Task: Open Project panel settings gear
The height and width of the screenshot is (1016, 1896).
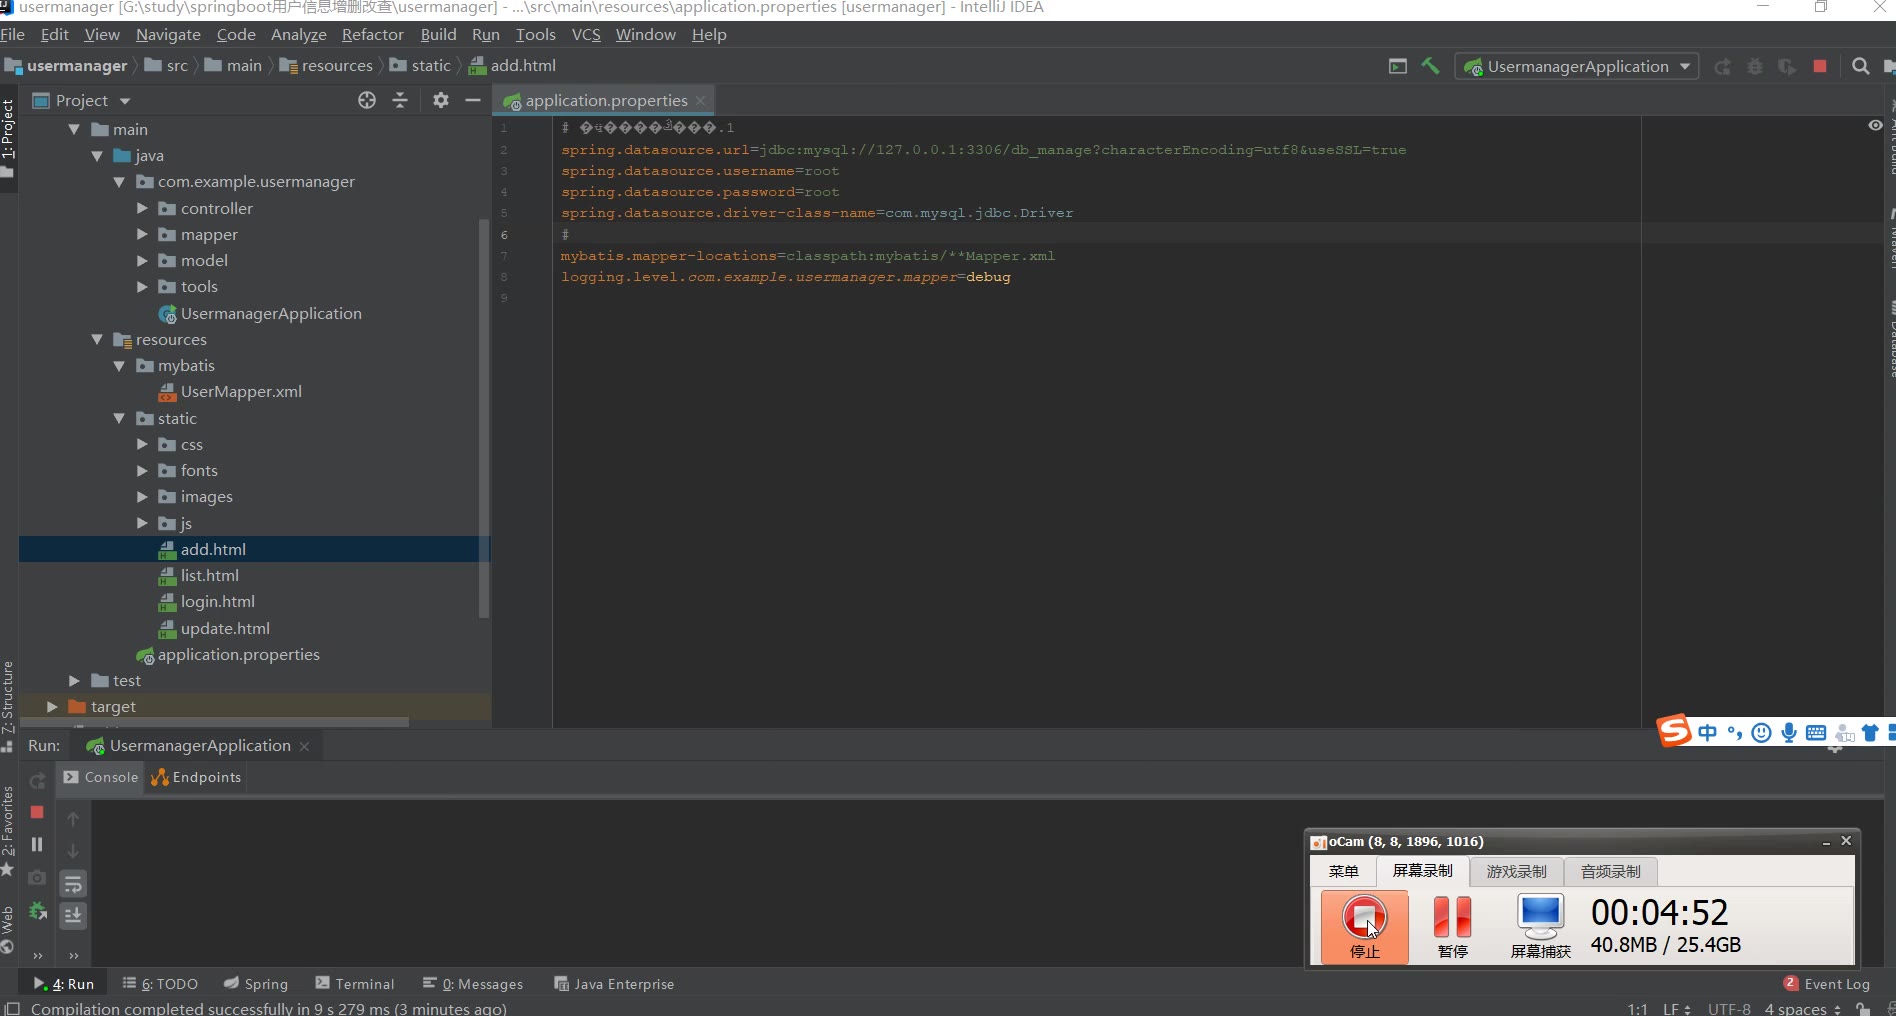Action: (x=440, y=100)
